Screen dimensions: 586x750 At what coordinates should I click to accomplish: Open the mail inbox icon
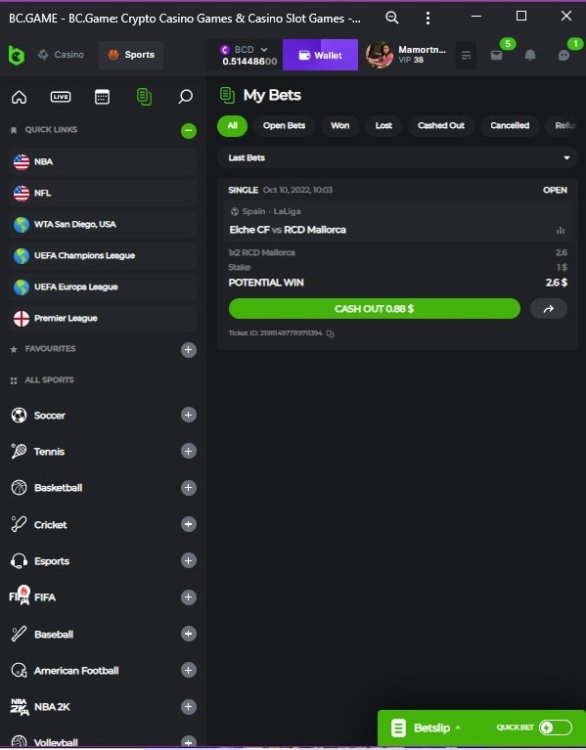pyautogui.click(x=497, y=55)
